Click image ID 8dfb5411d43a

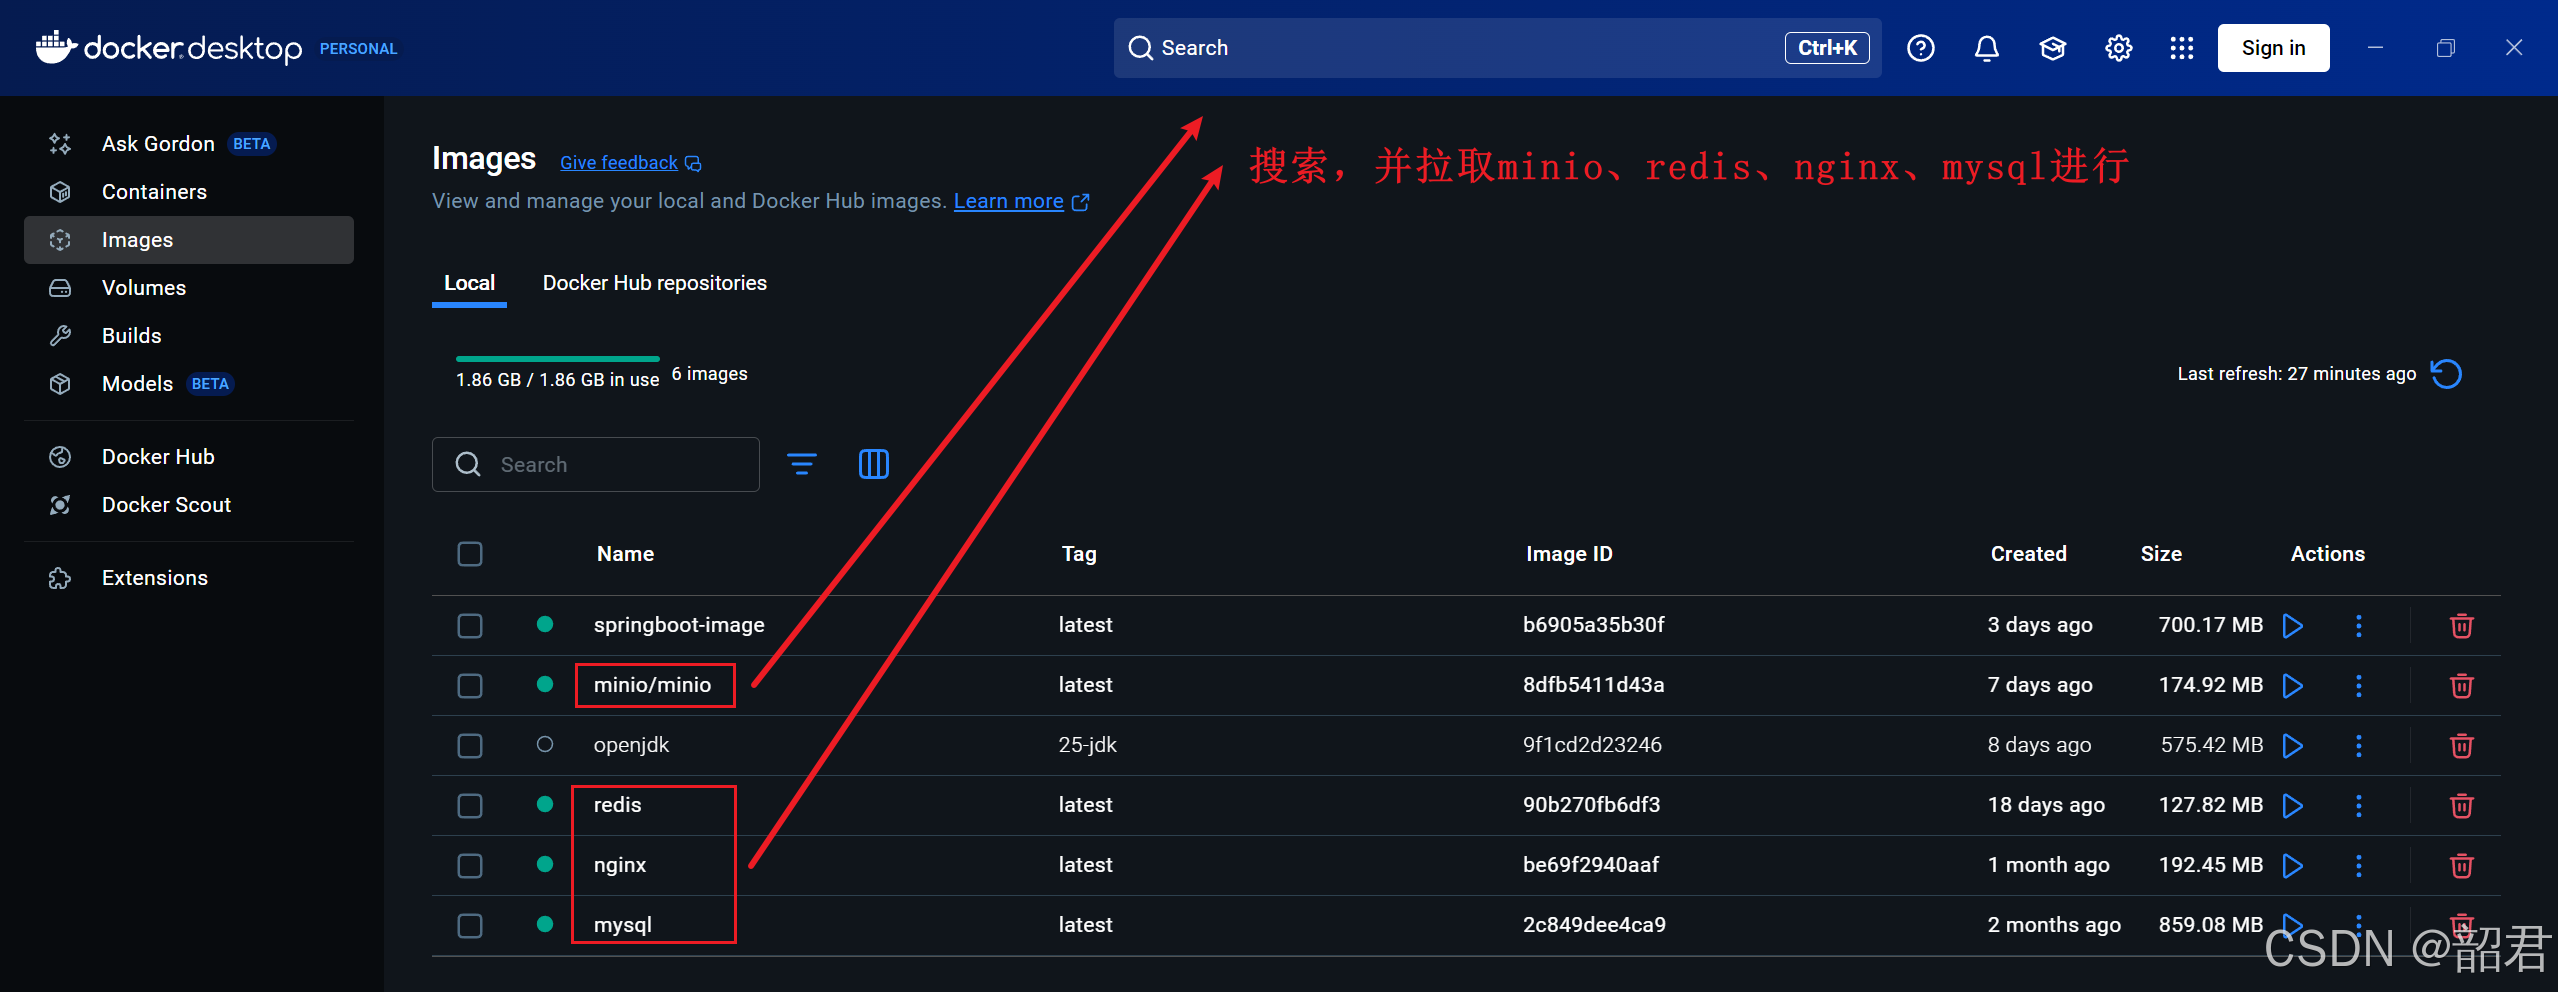pos(1594,685)
